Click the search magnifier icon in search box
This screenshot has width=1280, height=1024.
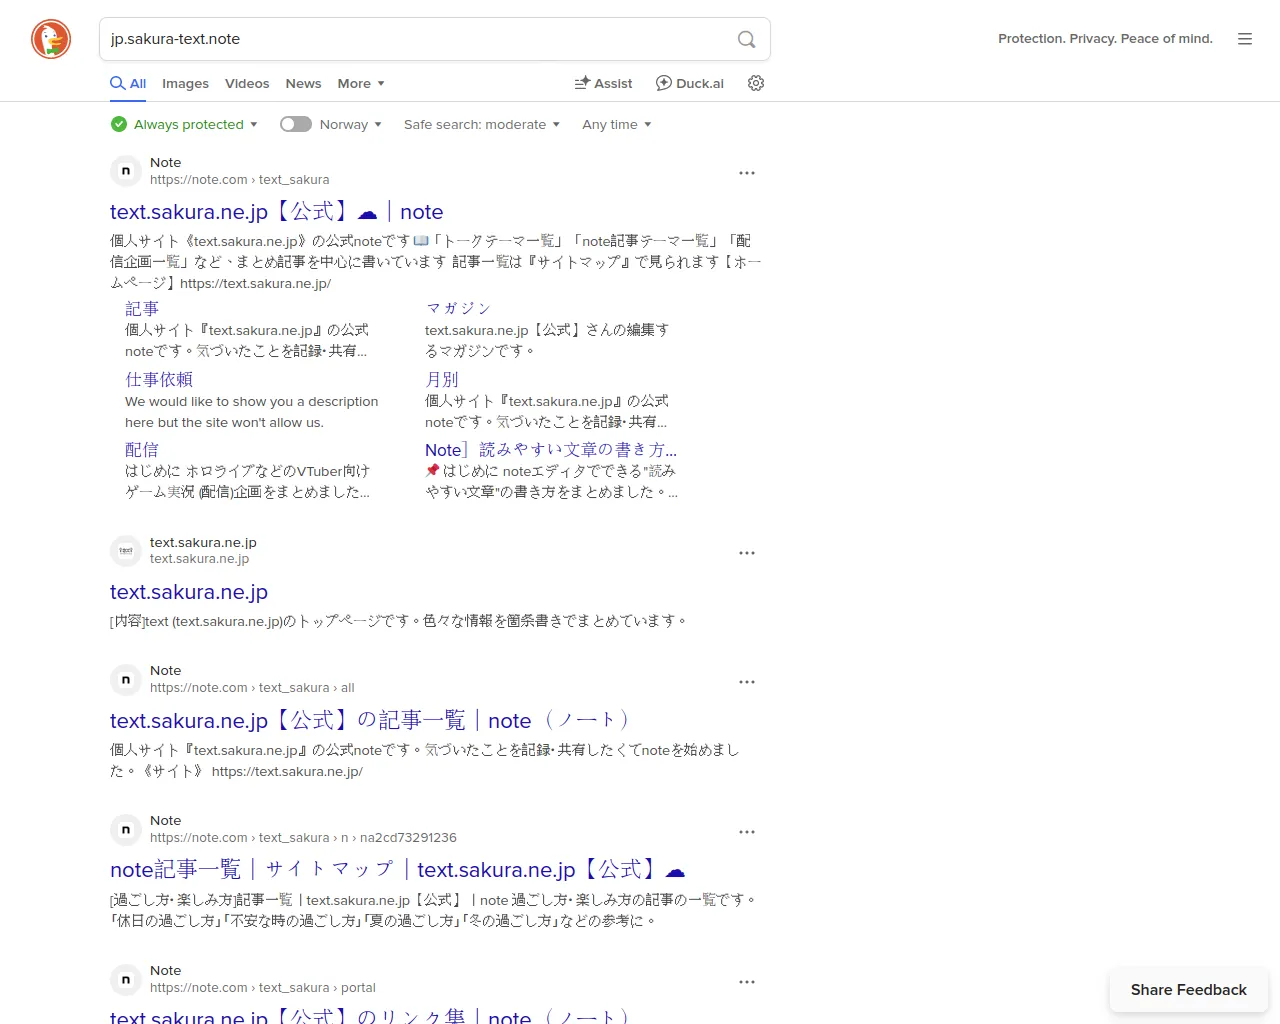coord(746,39)
